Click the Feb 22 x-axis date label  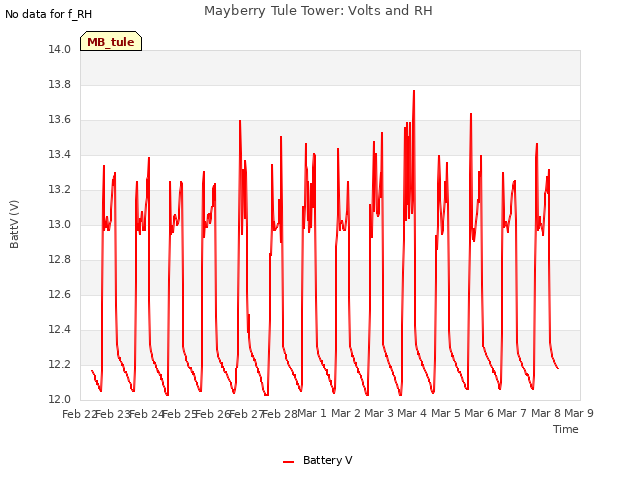pos(79,414)
